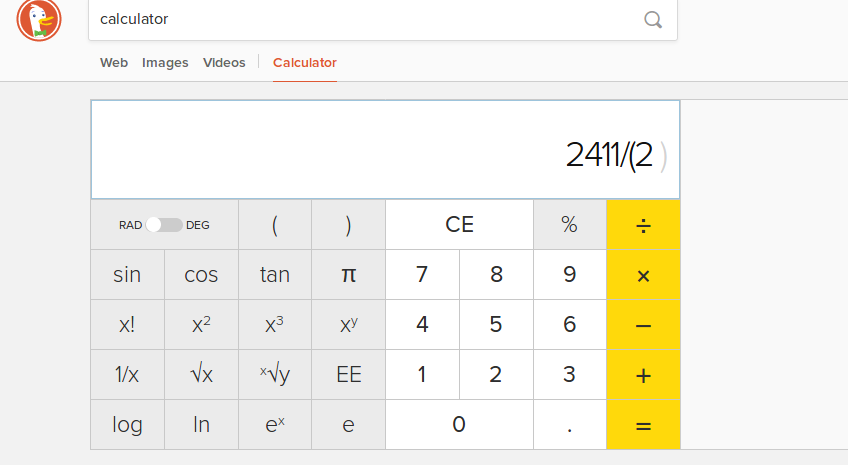Click the x squared button

click(x=201, y=324)
